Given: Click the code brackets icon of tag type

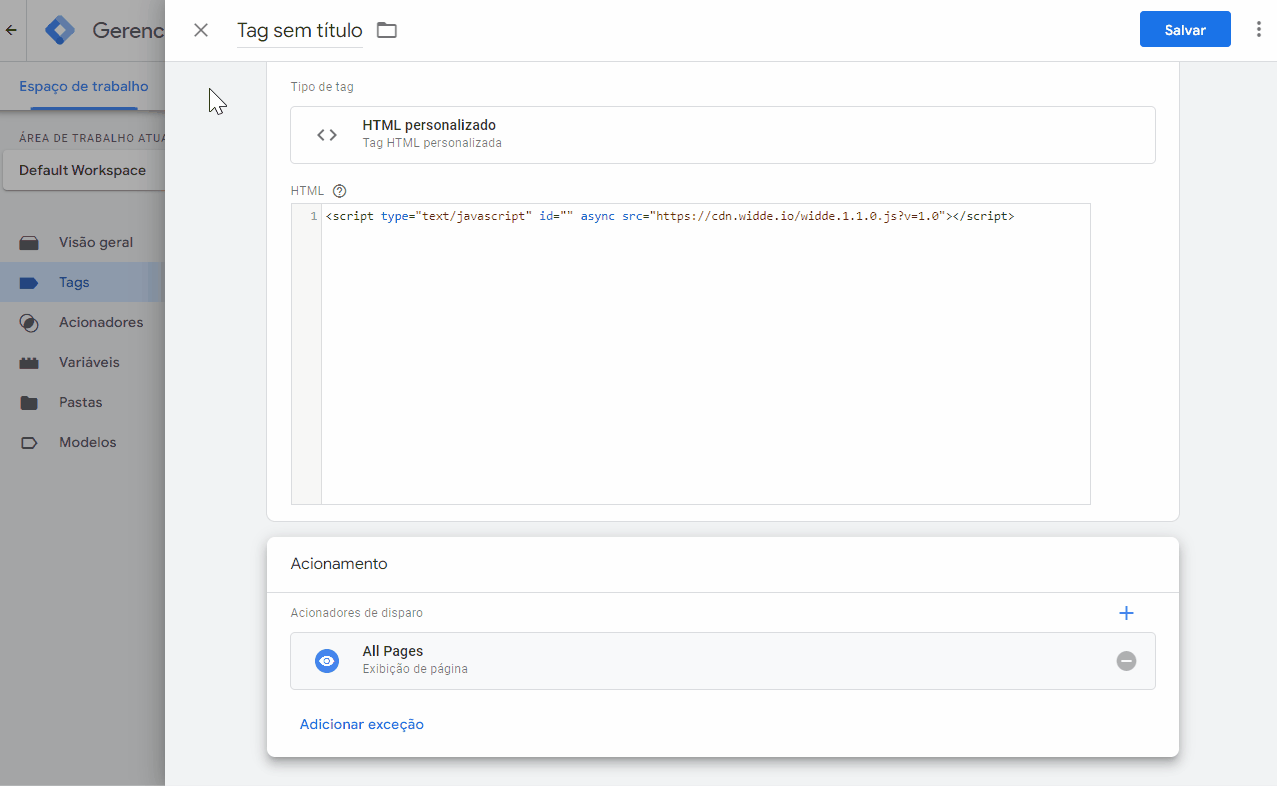Looking at the screenshot, I should (327, 135).
